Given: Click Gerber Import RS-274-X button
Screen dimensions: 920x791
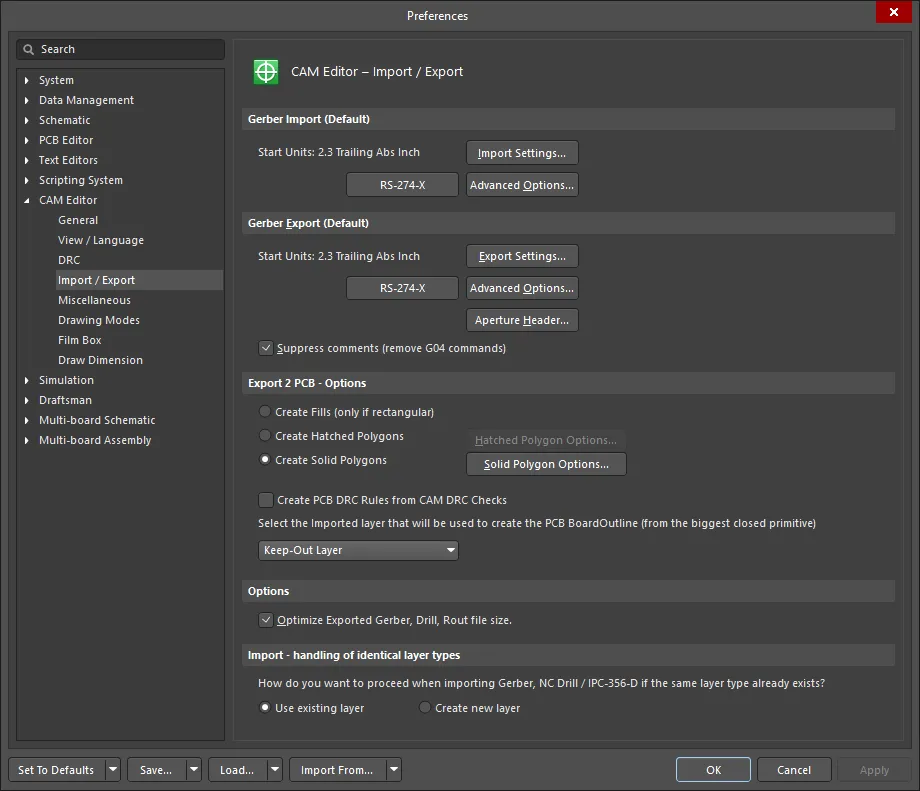Looking at the screenshot, I should (x=402, y=185).
